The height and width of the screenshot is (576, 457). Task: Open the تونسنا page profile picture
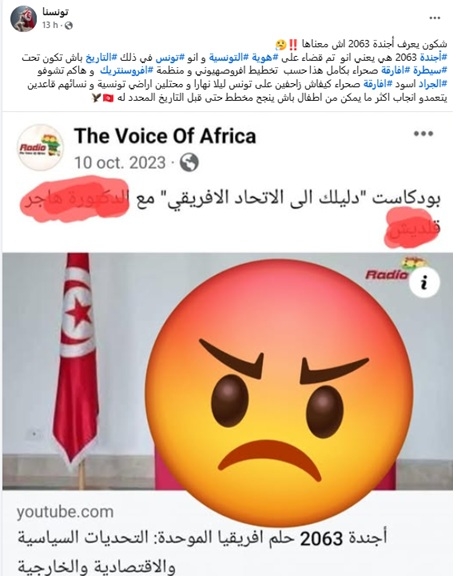(x=24, y=18)
